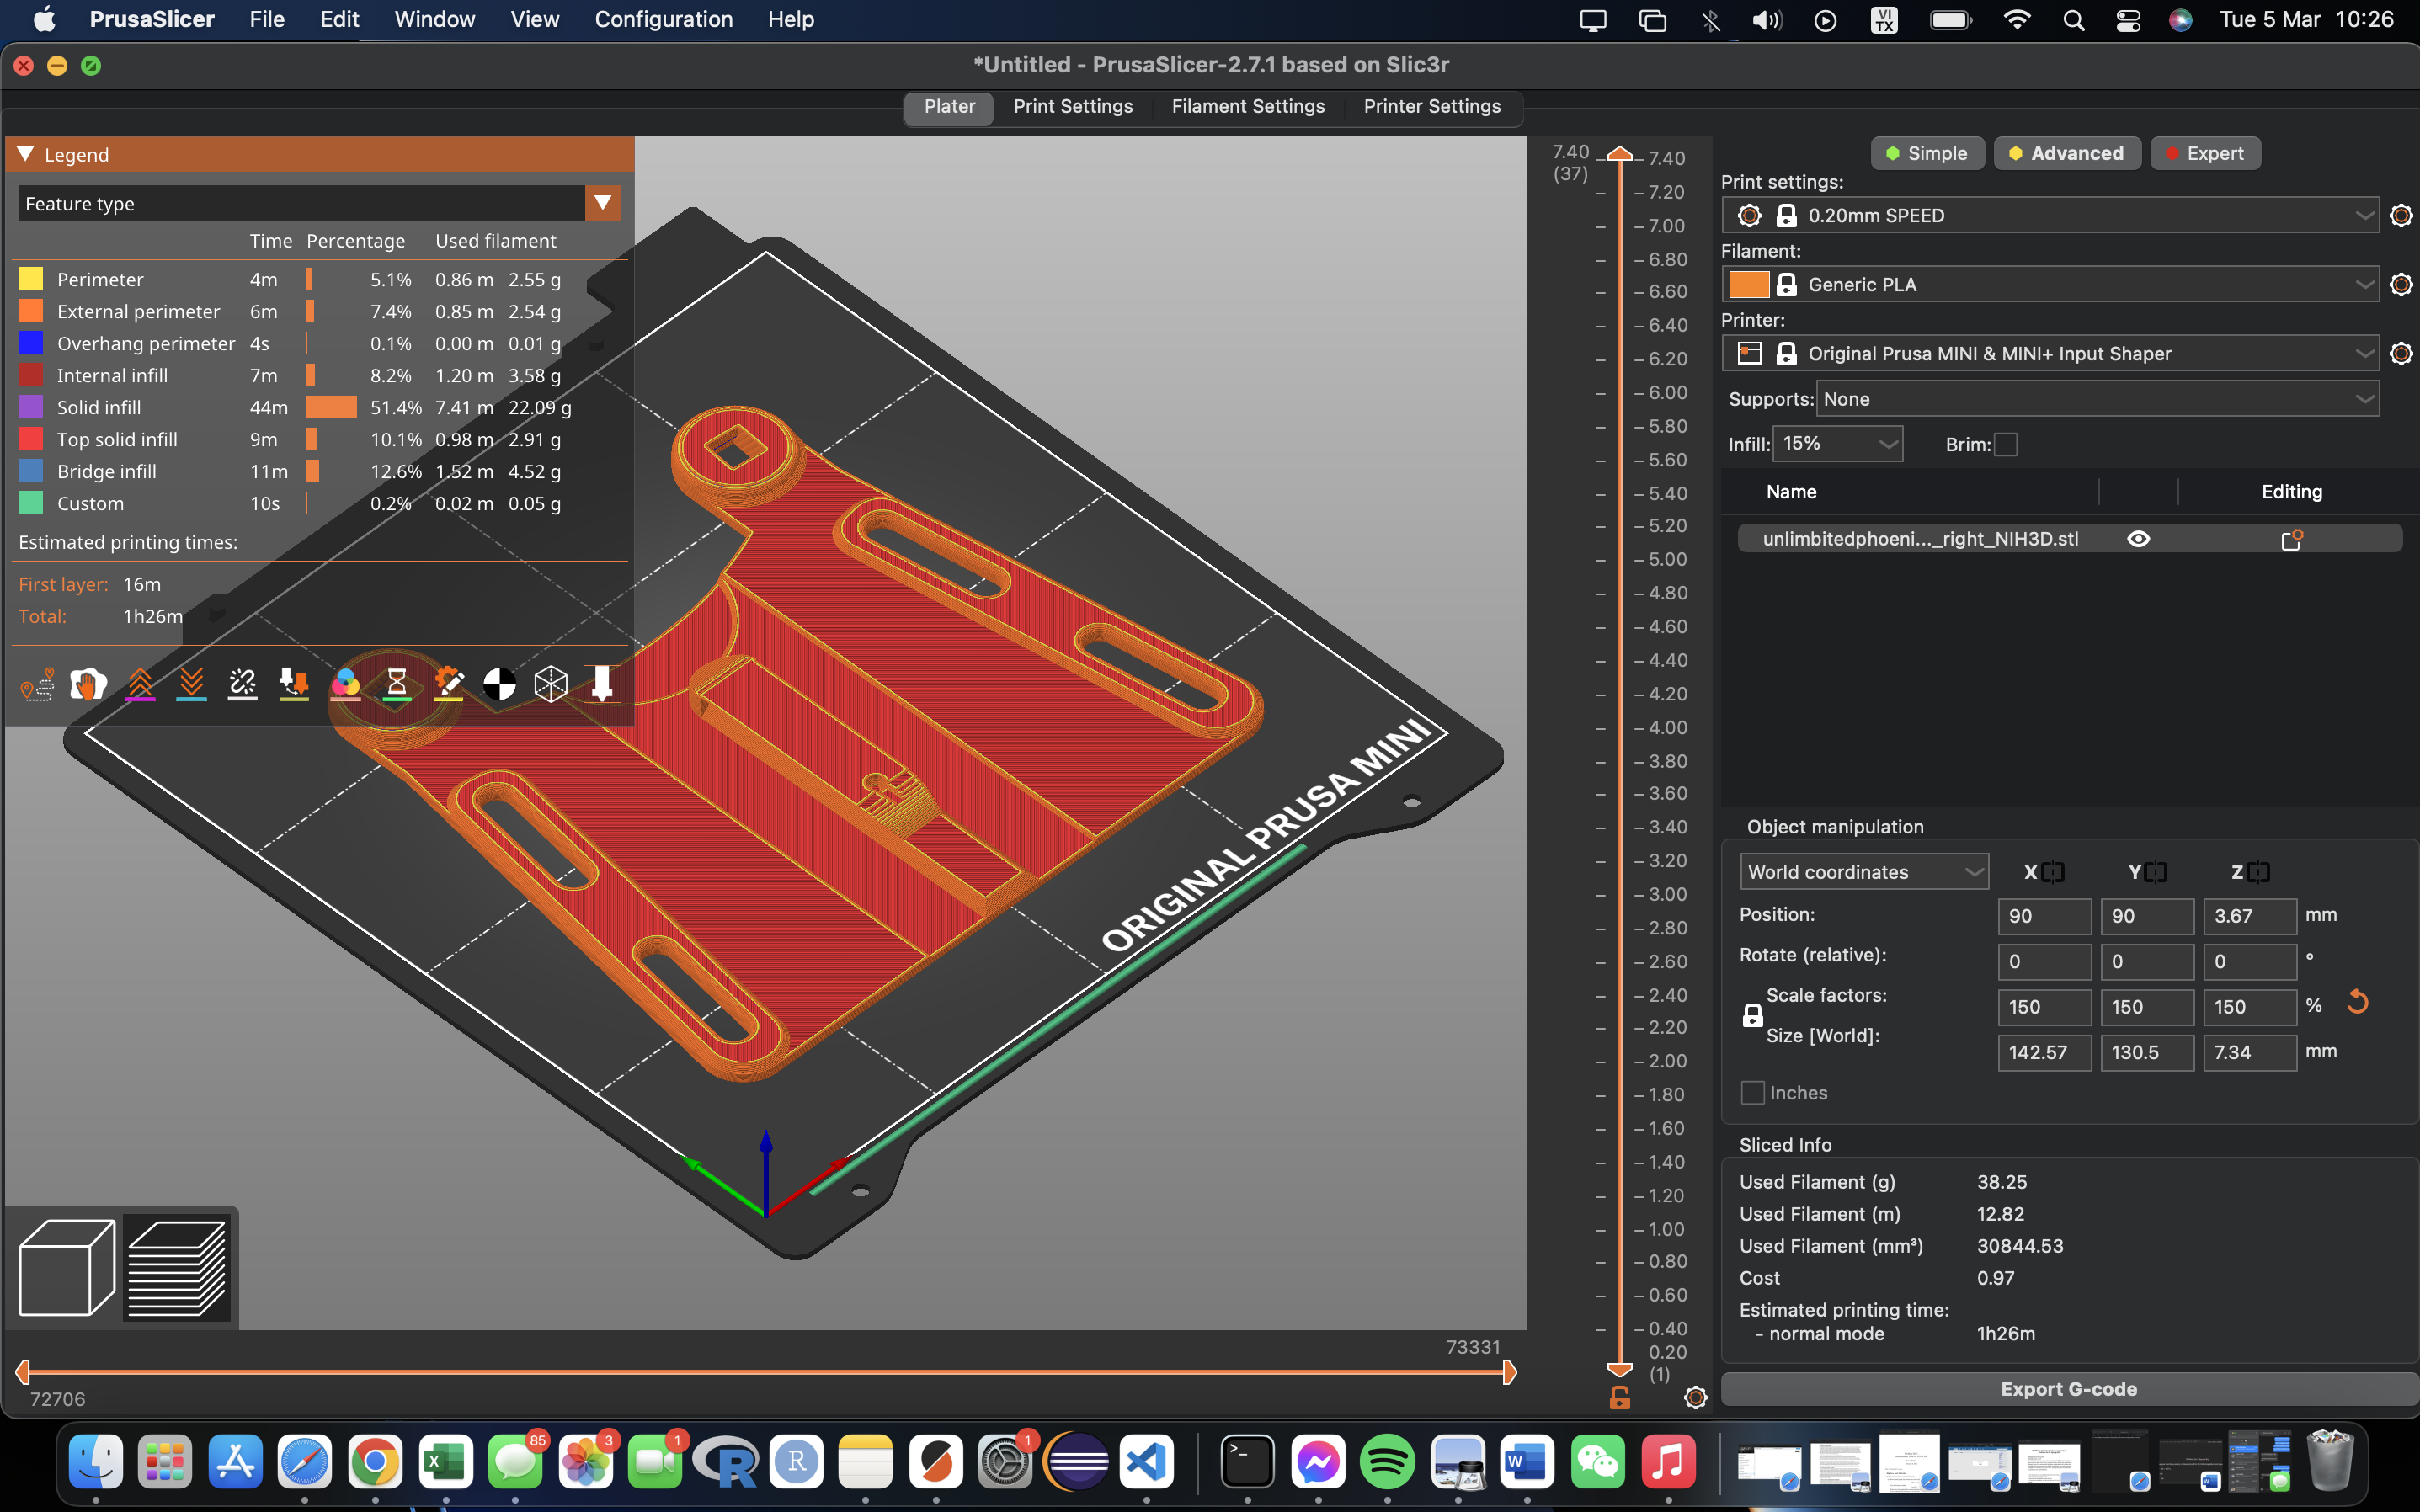This screenshot has width=2420, height=1512.
Task: Toggle shells display in preview
Action: (x=552, y=684)
